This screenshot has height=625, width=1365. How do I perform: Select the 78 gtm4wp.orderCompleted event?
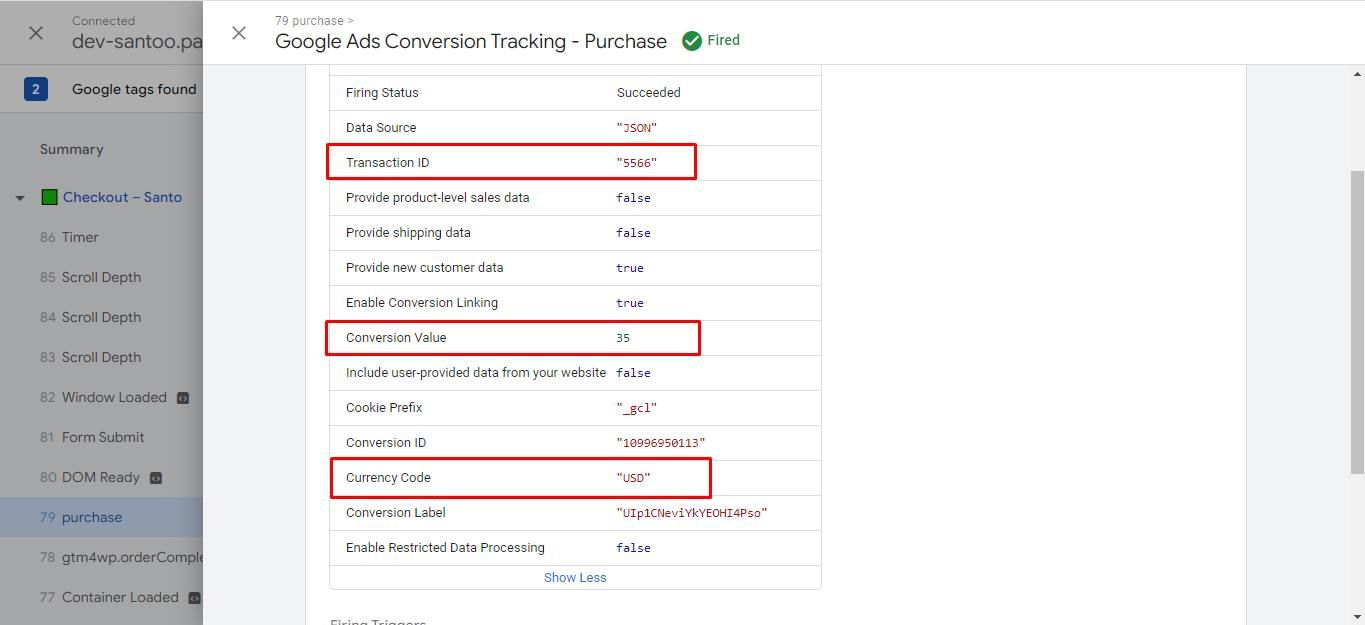pyautogui.click(x=132, y=557)
